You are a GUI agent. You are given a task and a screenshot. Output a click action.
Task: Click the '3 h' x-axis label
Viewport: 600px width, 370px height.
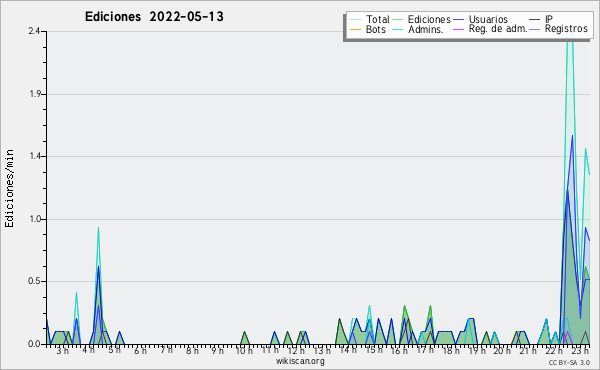pyautogui.click(x=62, y=351)
